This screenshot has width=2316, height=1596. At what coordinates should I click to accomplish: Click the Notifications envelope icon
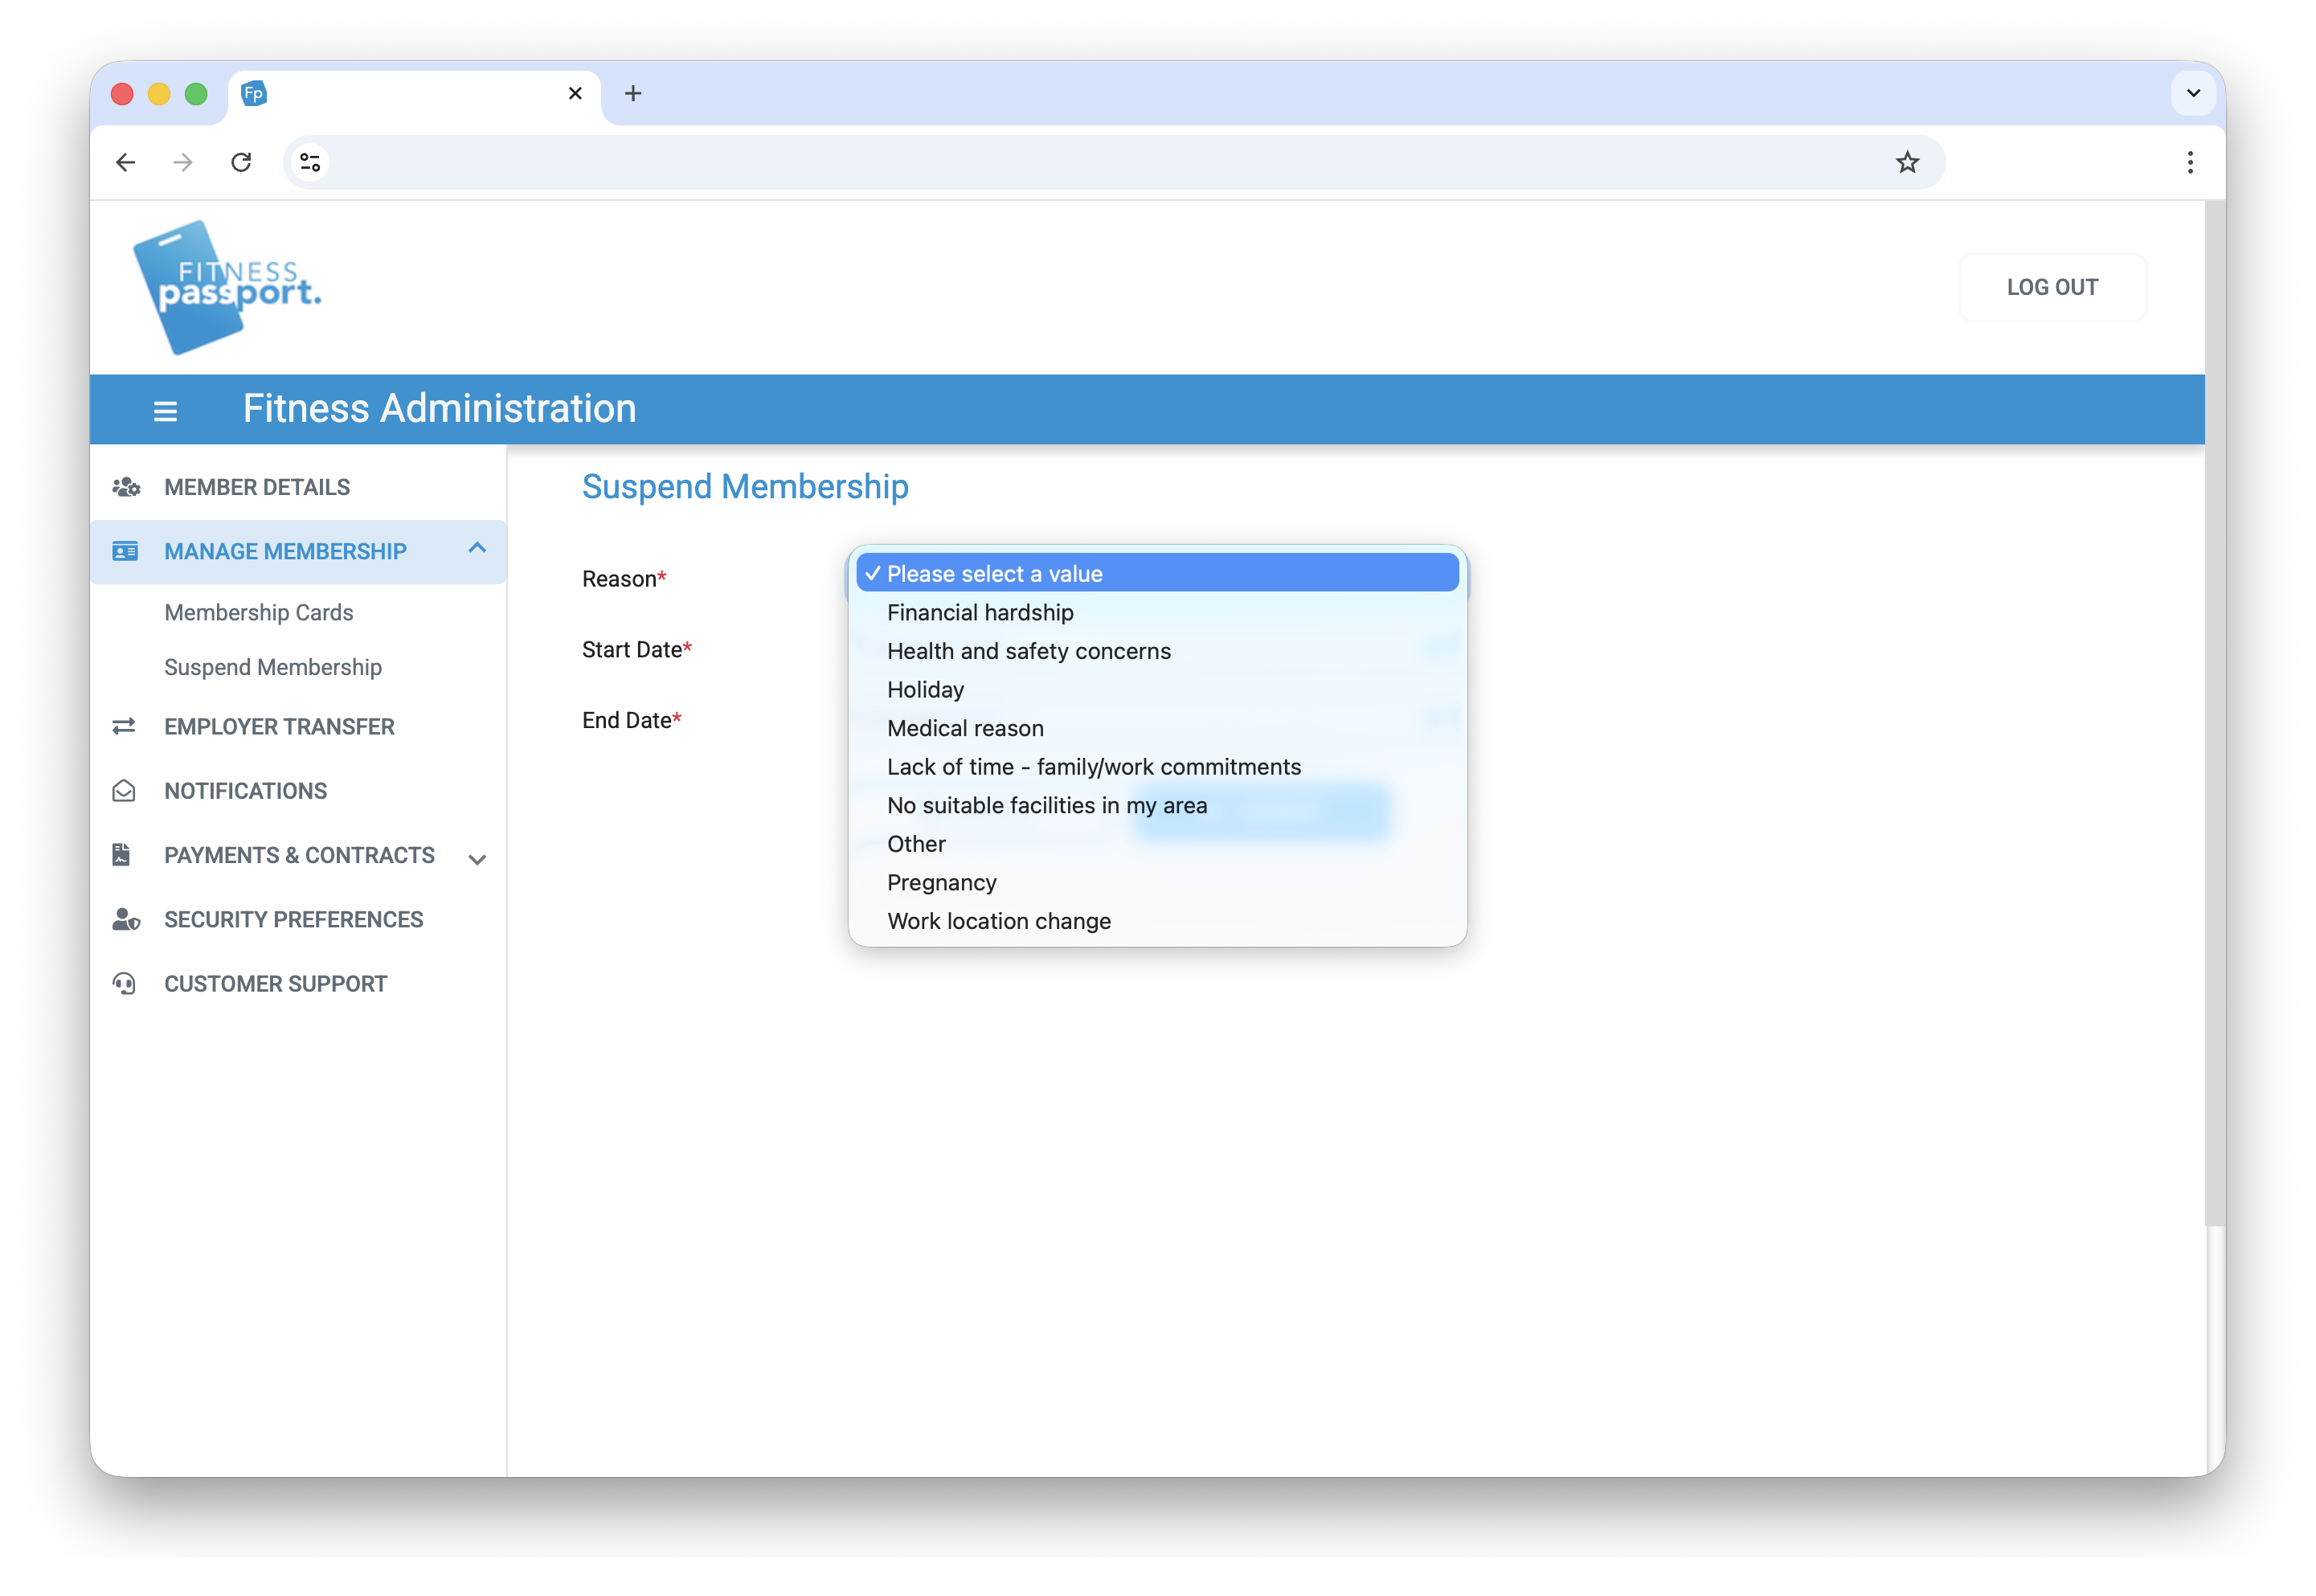click(124, 791)
